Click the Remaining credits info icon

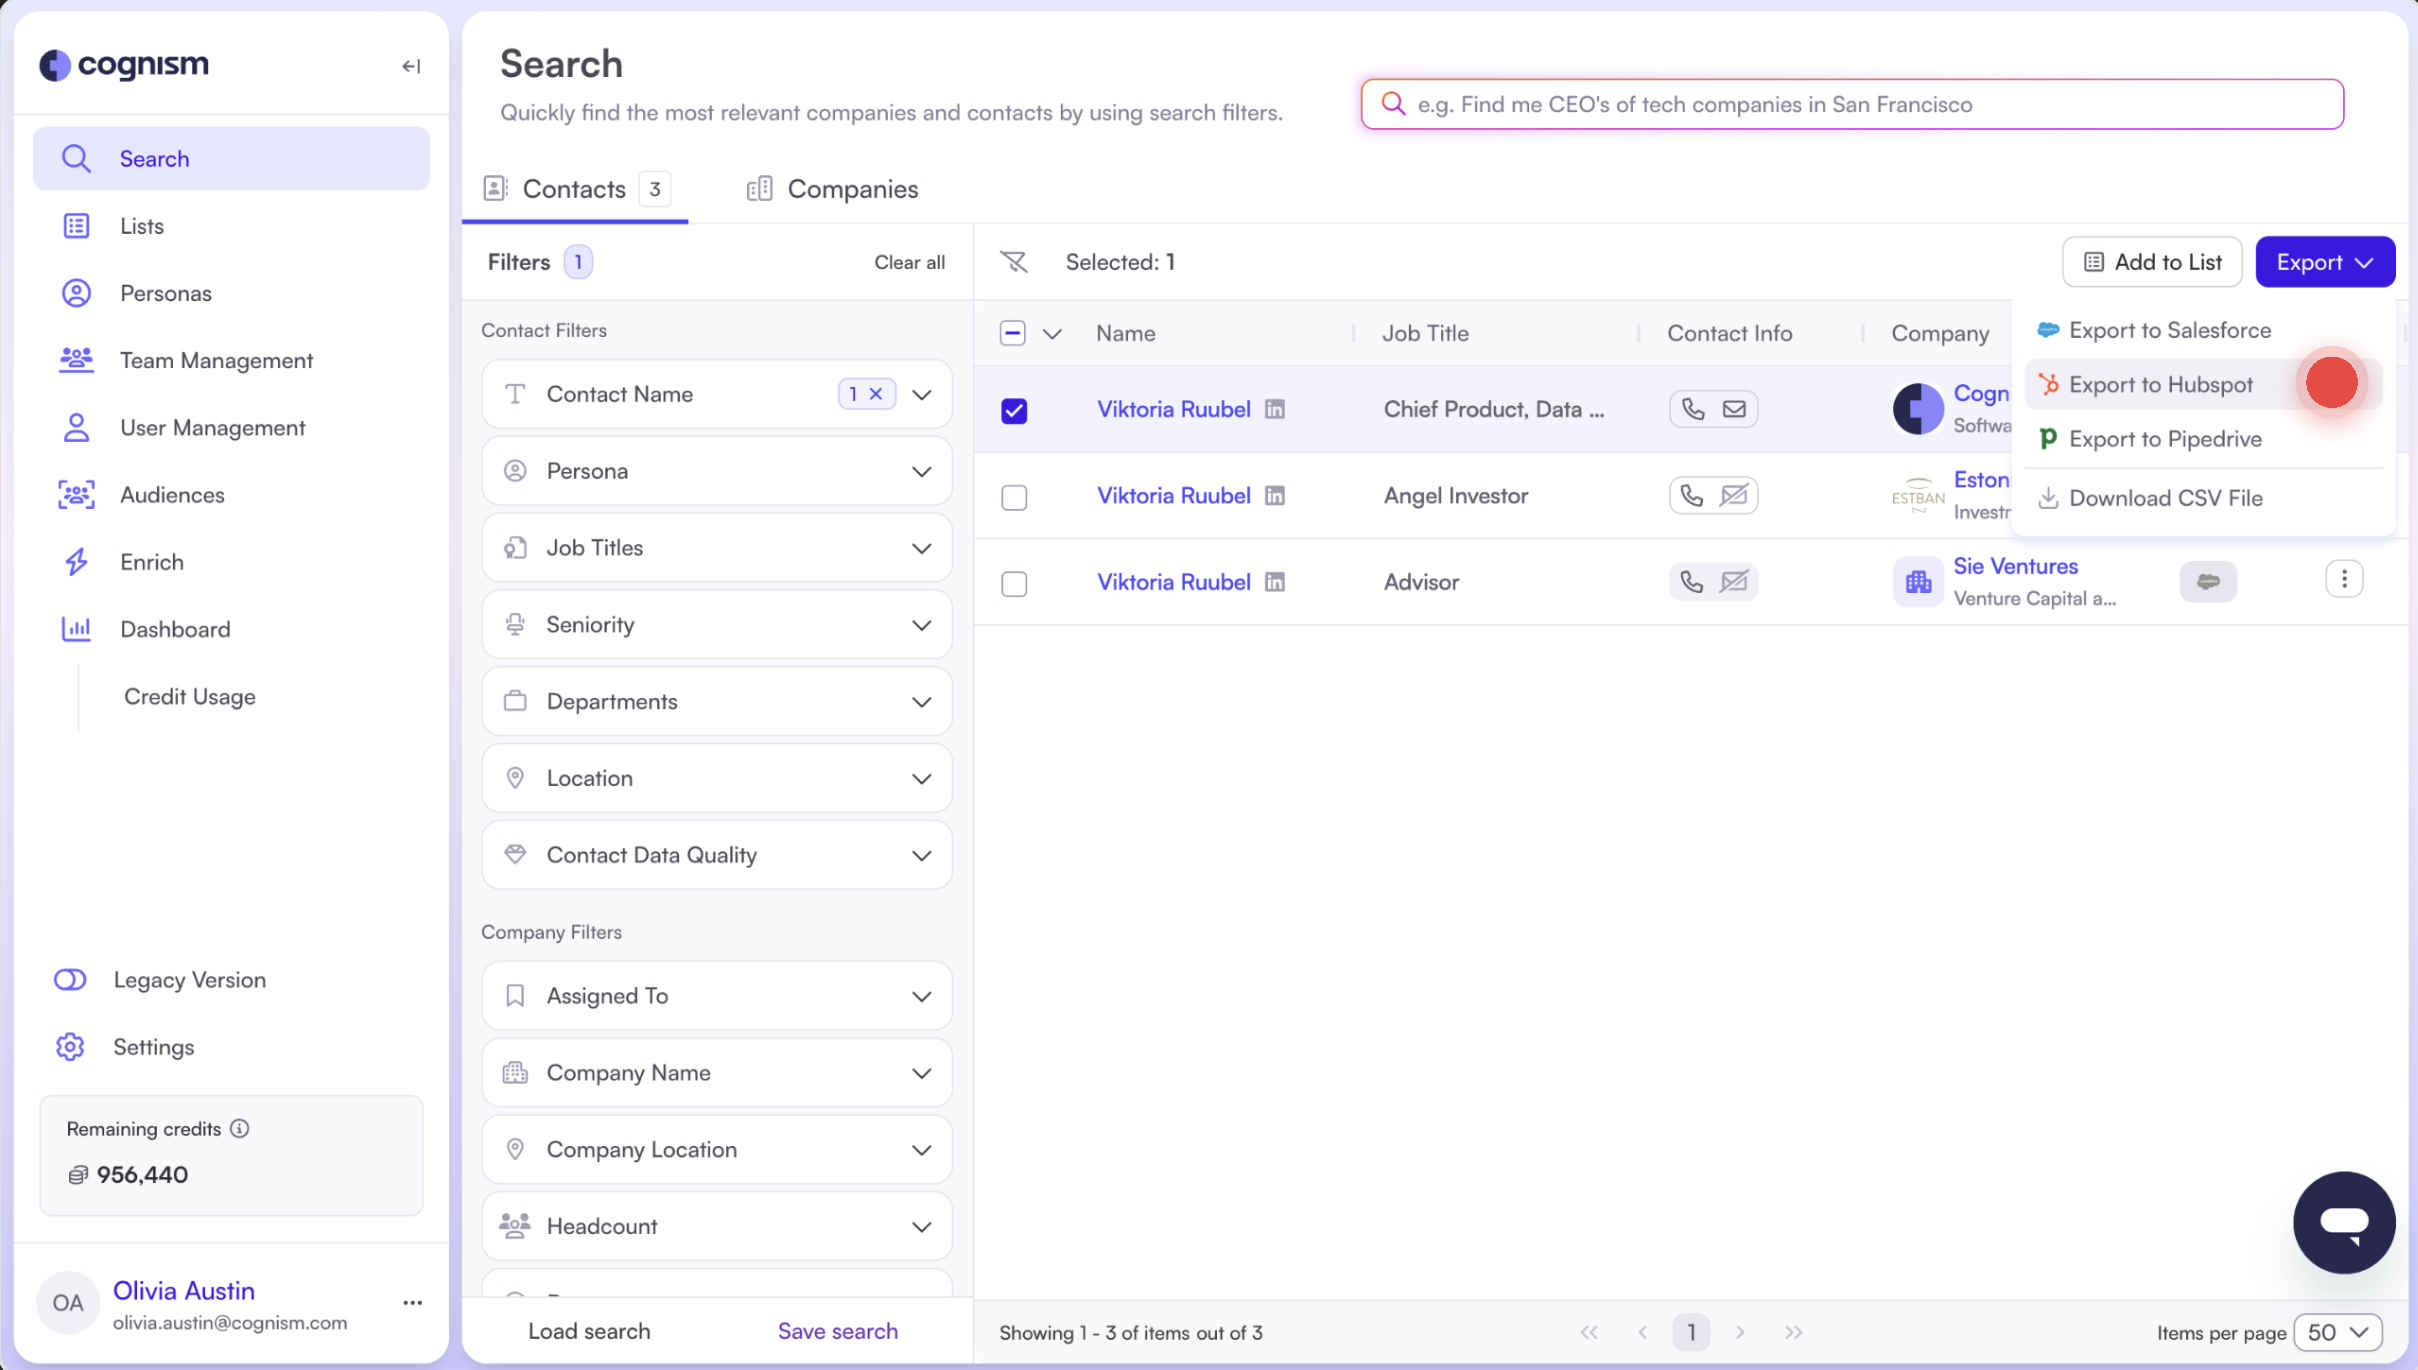pyautogui.click(x=240, y=1129)
